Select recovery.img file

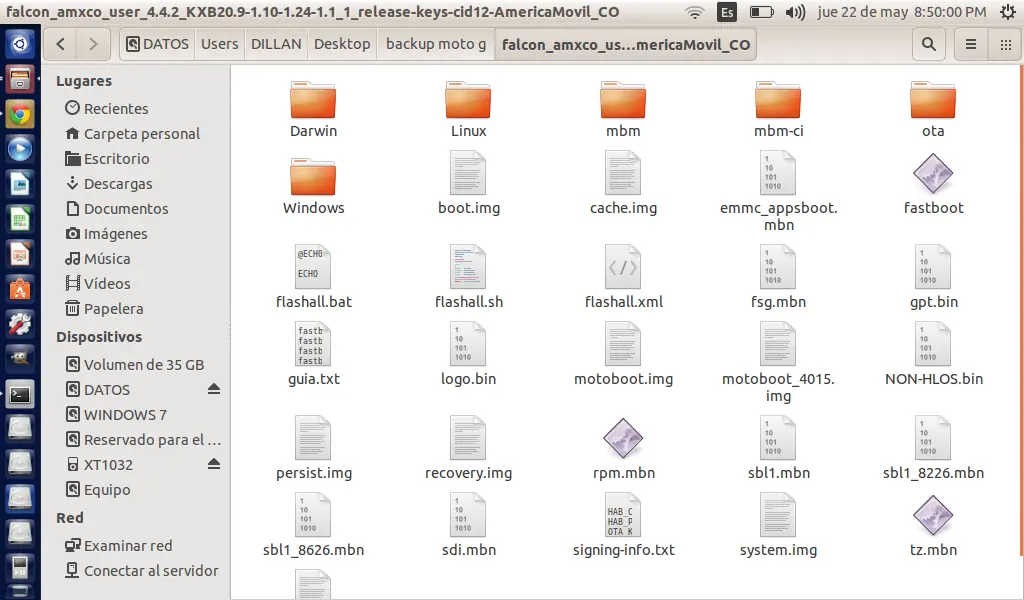point(468,449)
